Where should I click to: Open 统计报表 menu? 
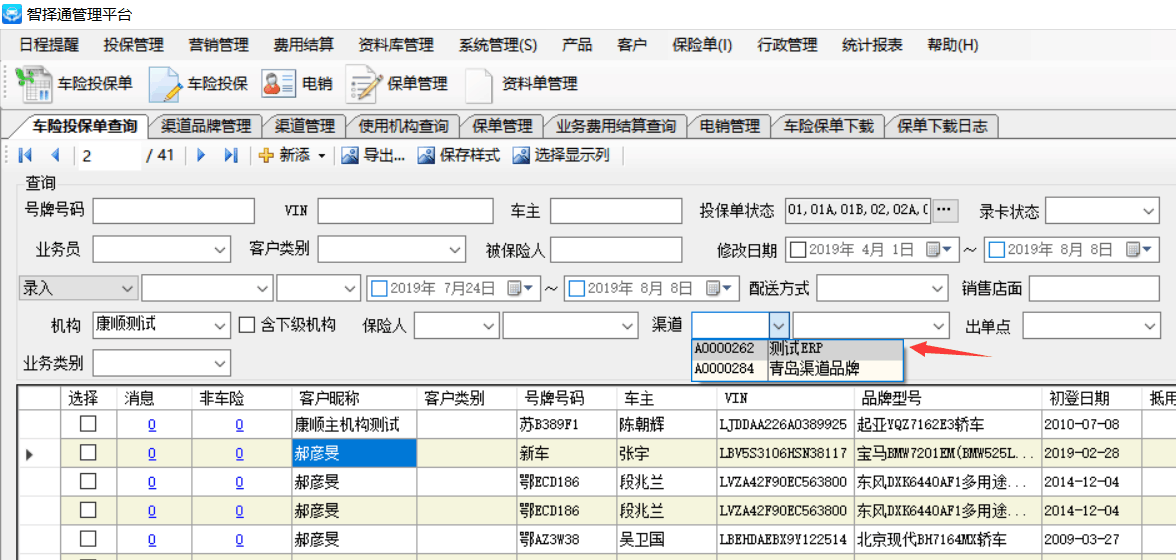(x=872, y=45)
